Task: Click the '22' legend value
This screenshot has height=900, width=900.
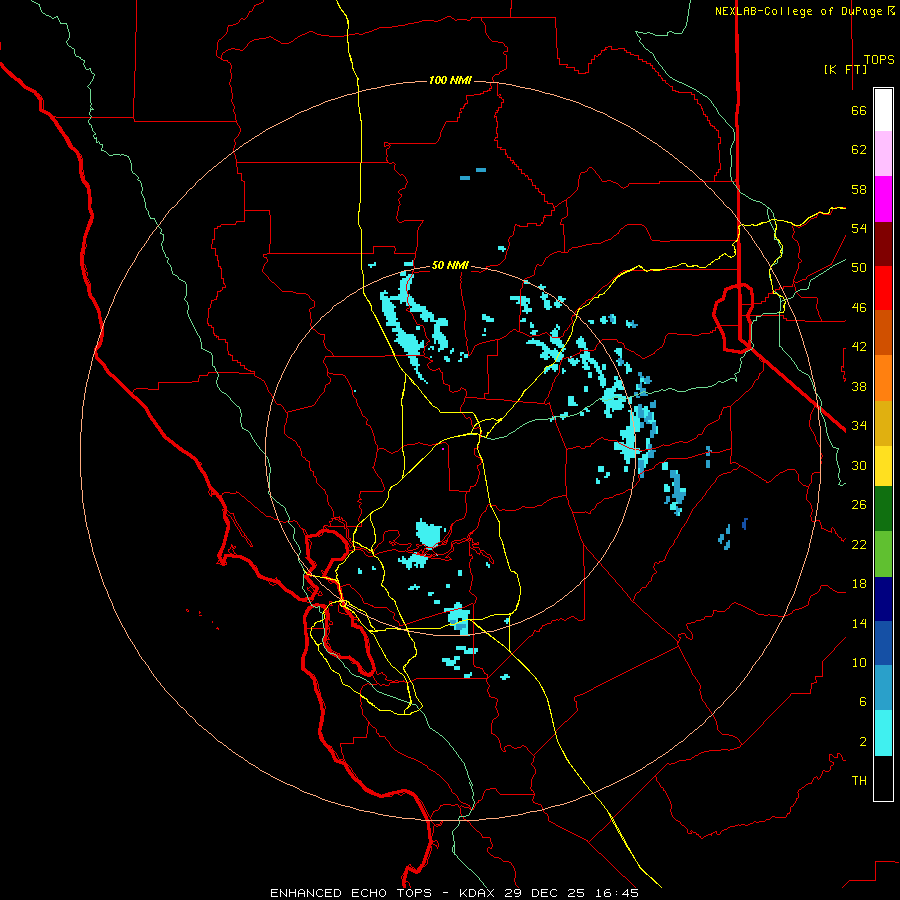Action: [x=859, y=544]
